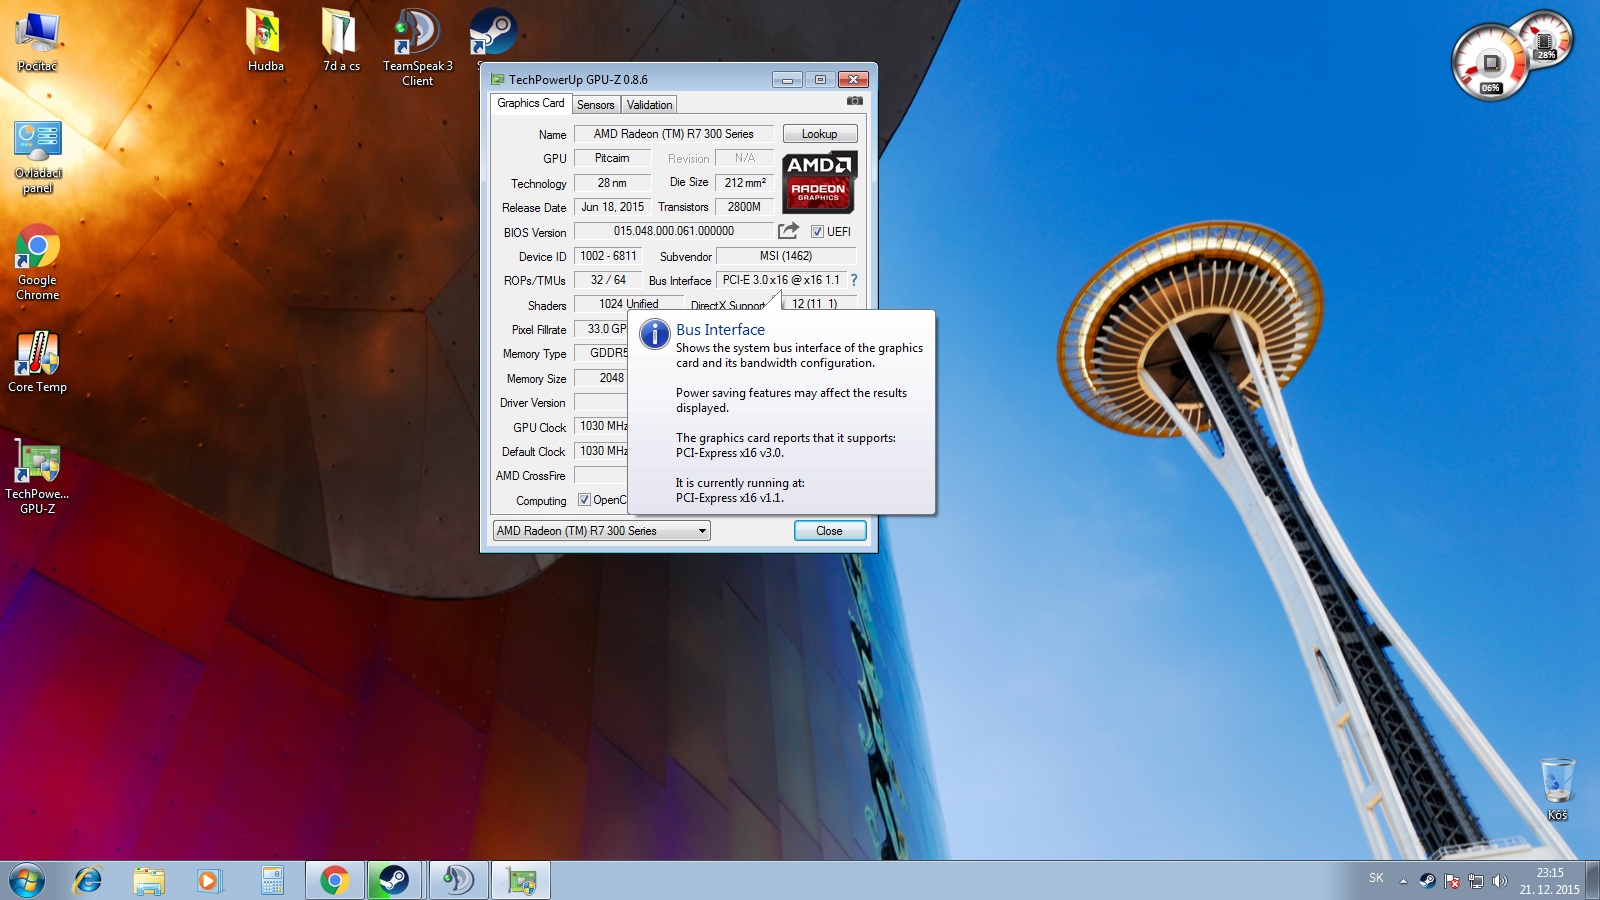Image resolution: width=1600 pixels, height=900 pixels.
Task: Open the TeamSpeak 3 Client desktop shortcut
Action: pos(417,46)
